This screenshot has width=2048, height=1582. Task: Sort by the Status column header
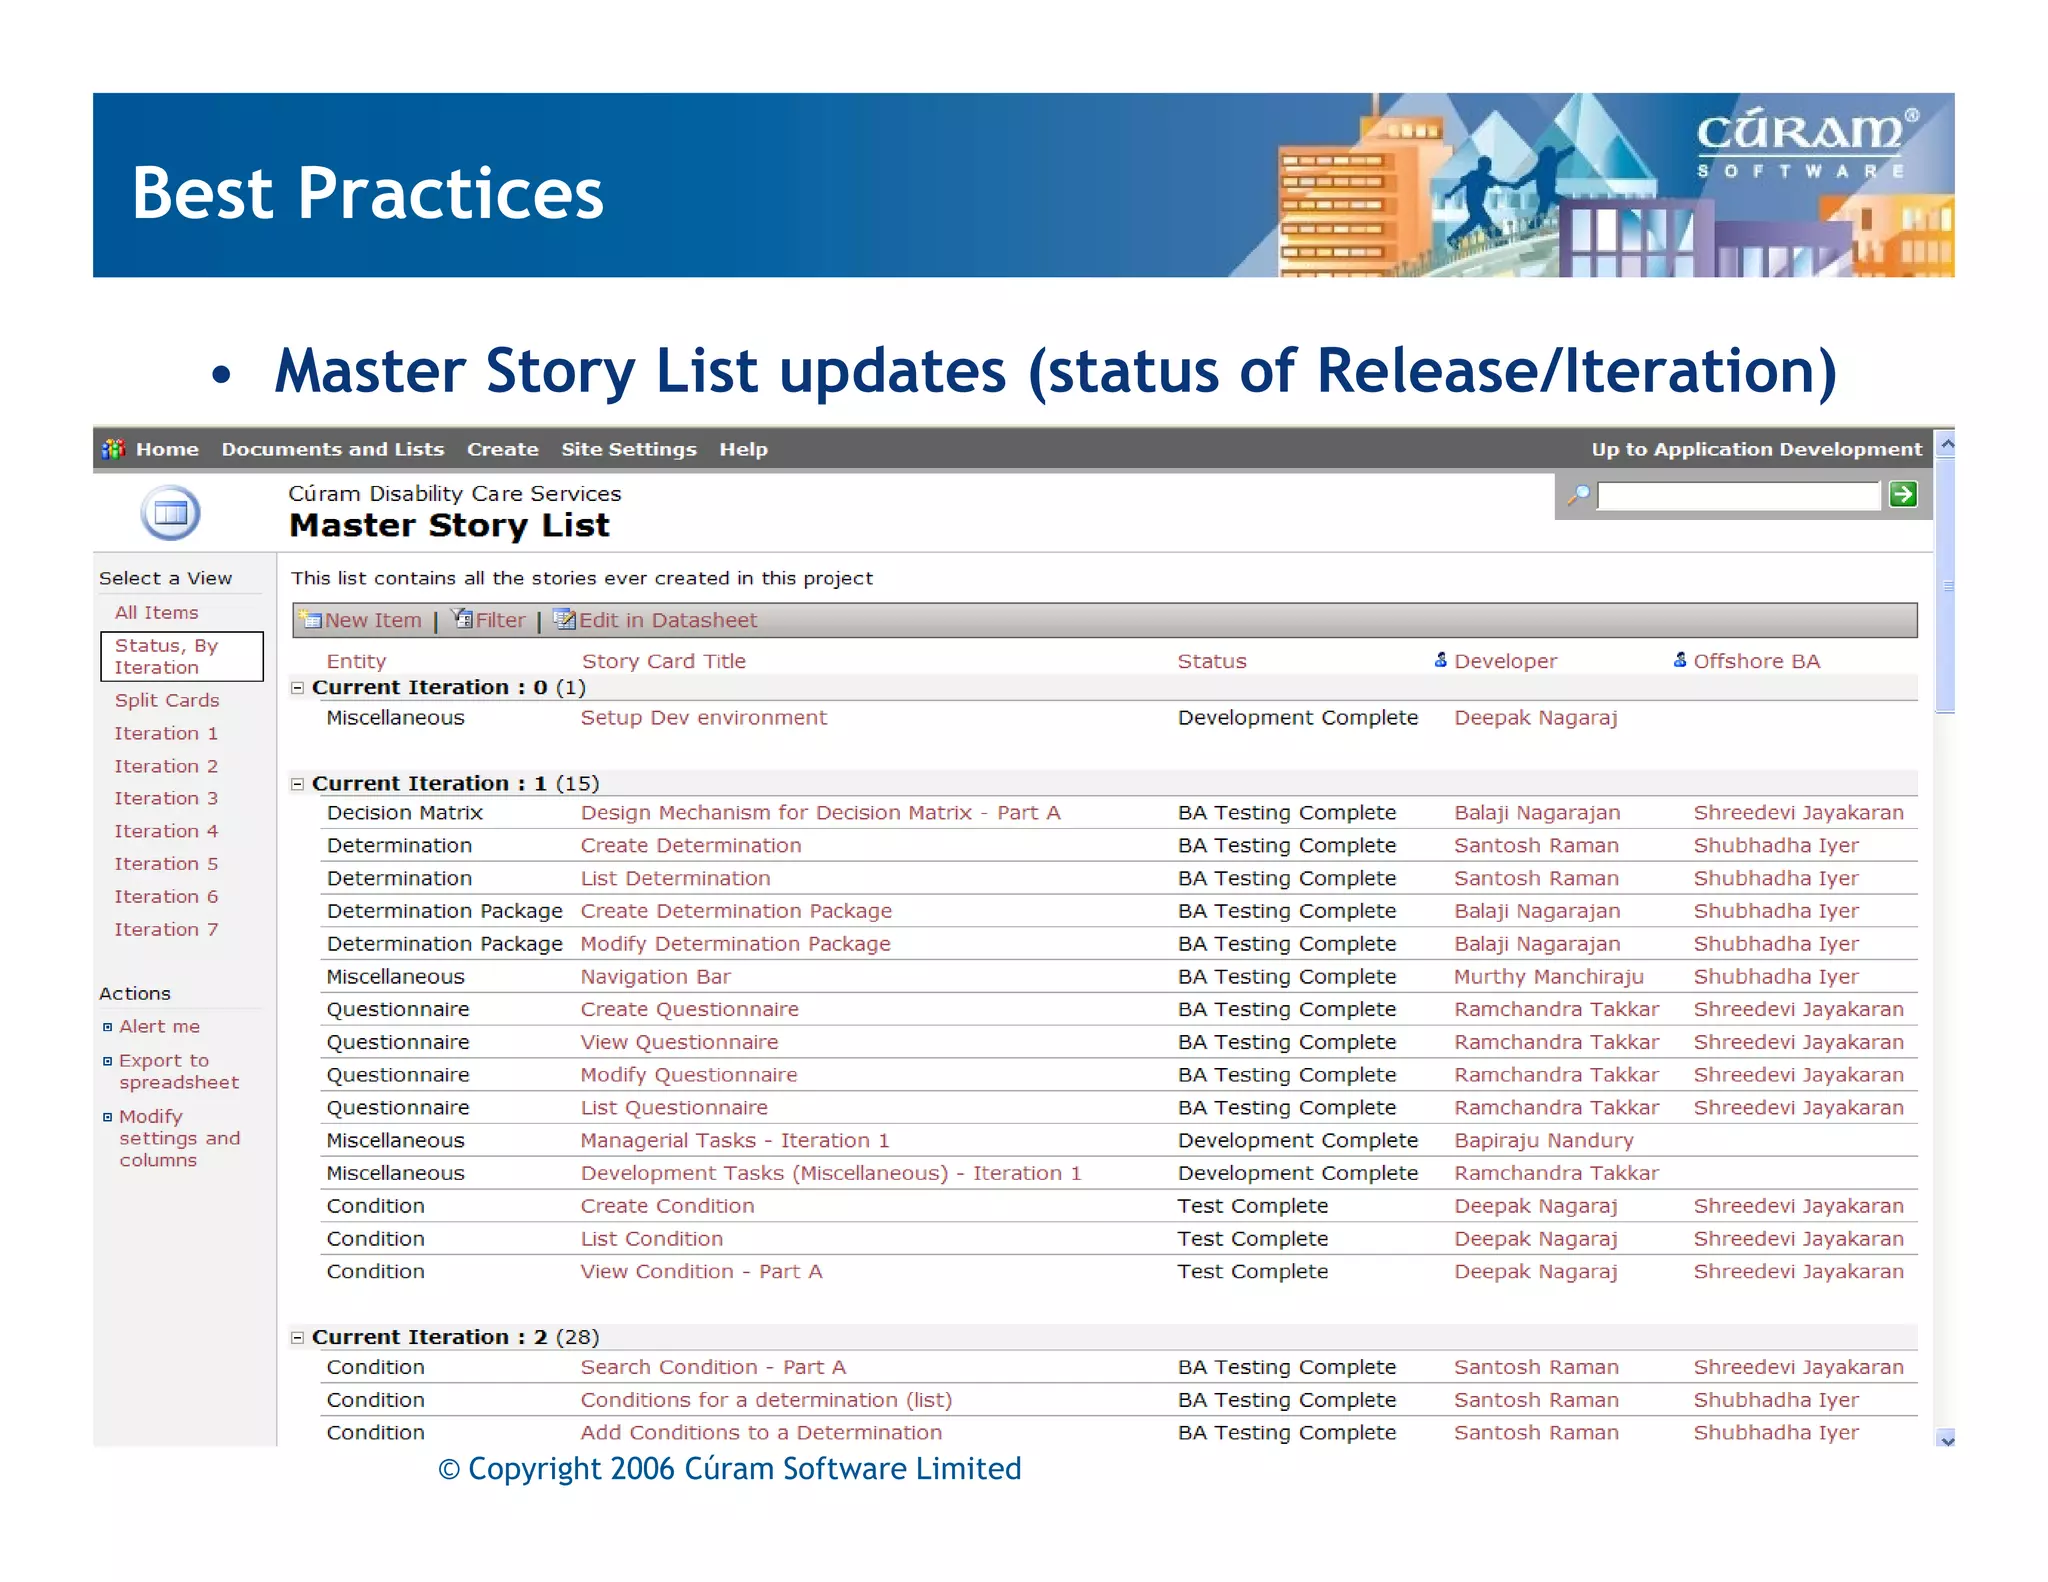1211,661
